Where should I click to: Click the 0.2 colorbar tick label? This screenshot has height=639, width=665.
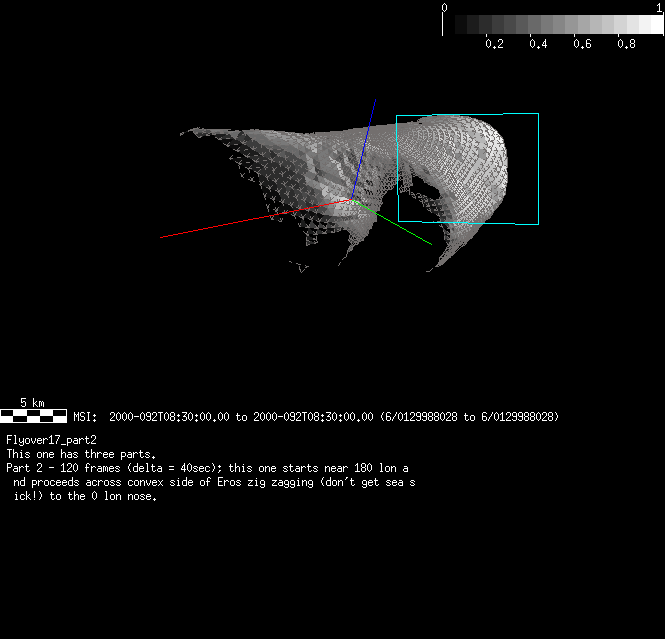(494, 44)
